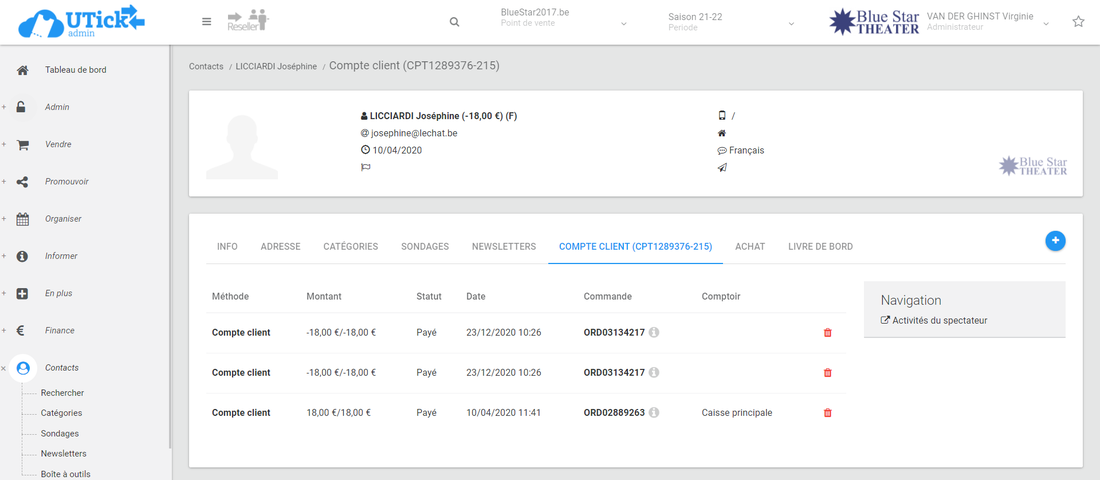Expand the user account dropdown arrow

pos(1047,22)
